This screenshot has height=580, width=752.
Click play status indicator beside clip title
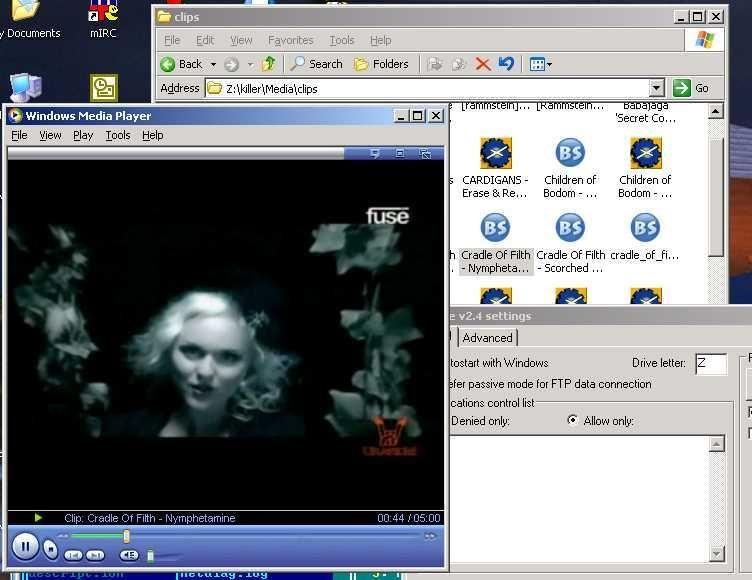pyautogui.click(x=38, y=518)
